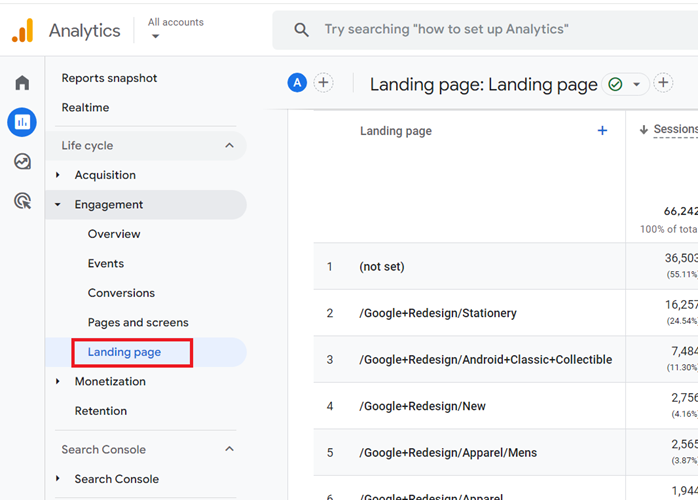
Task: Click the Engagement label
Action: pos(109,205)
